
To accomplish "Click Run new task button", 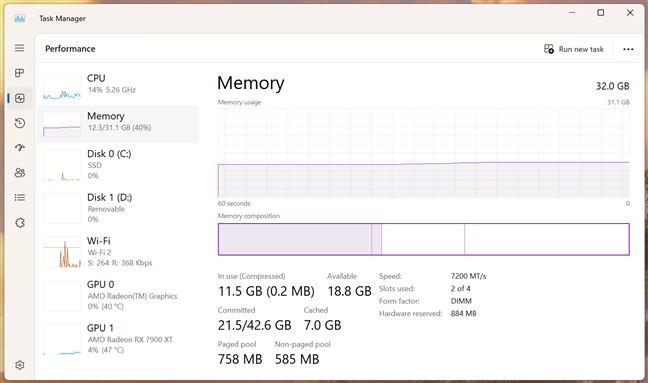I will pyautogui.click(x=574, y=49).
